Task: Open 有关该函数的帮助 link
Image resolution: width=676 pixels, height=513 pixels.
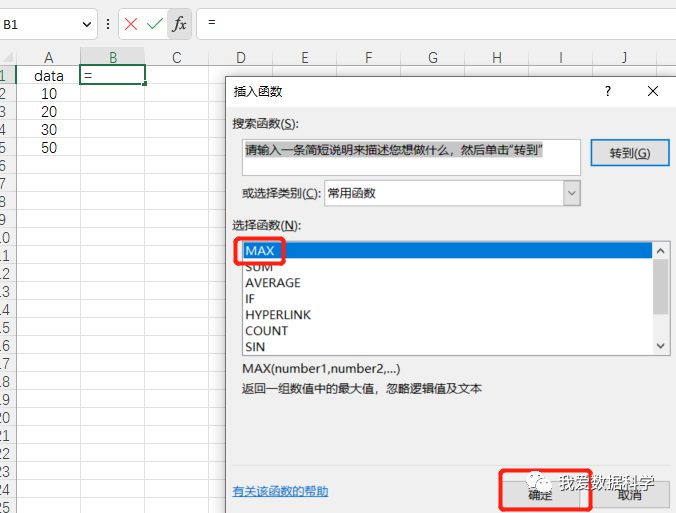Action: (x=280, y=491)
